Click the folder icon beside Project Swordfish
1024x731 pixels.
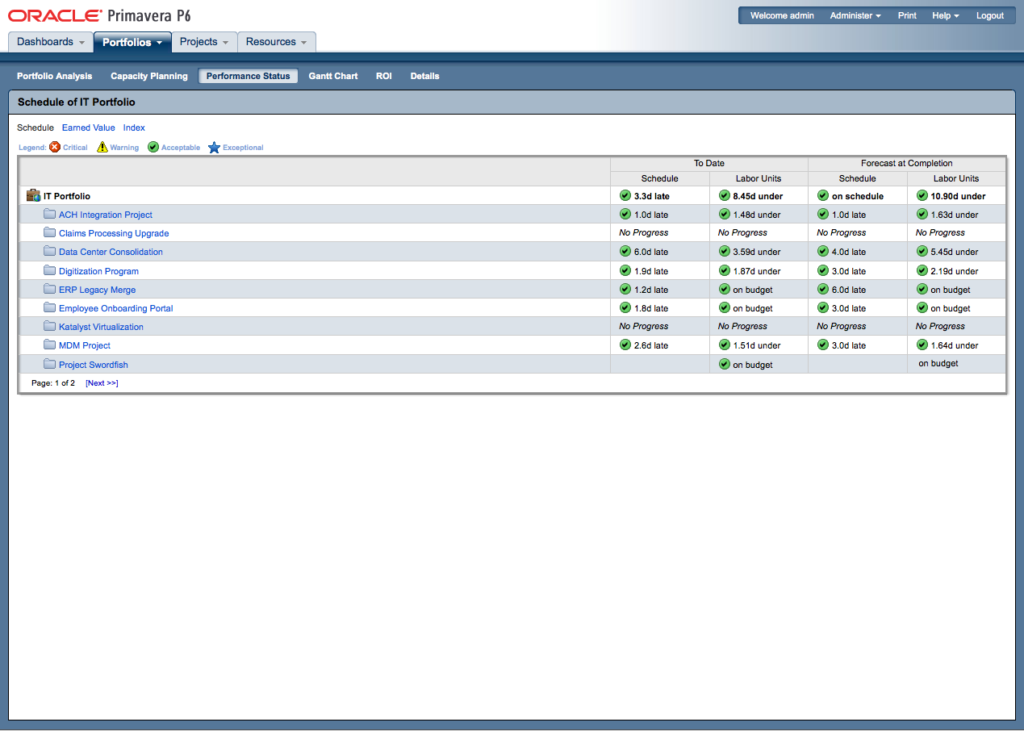pyautogui.click(x=49, y=363)
